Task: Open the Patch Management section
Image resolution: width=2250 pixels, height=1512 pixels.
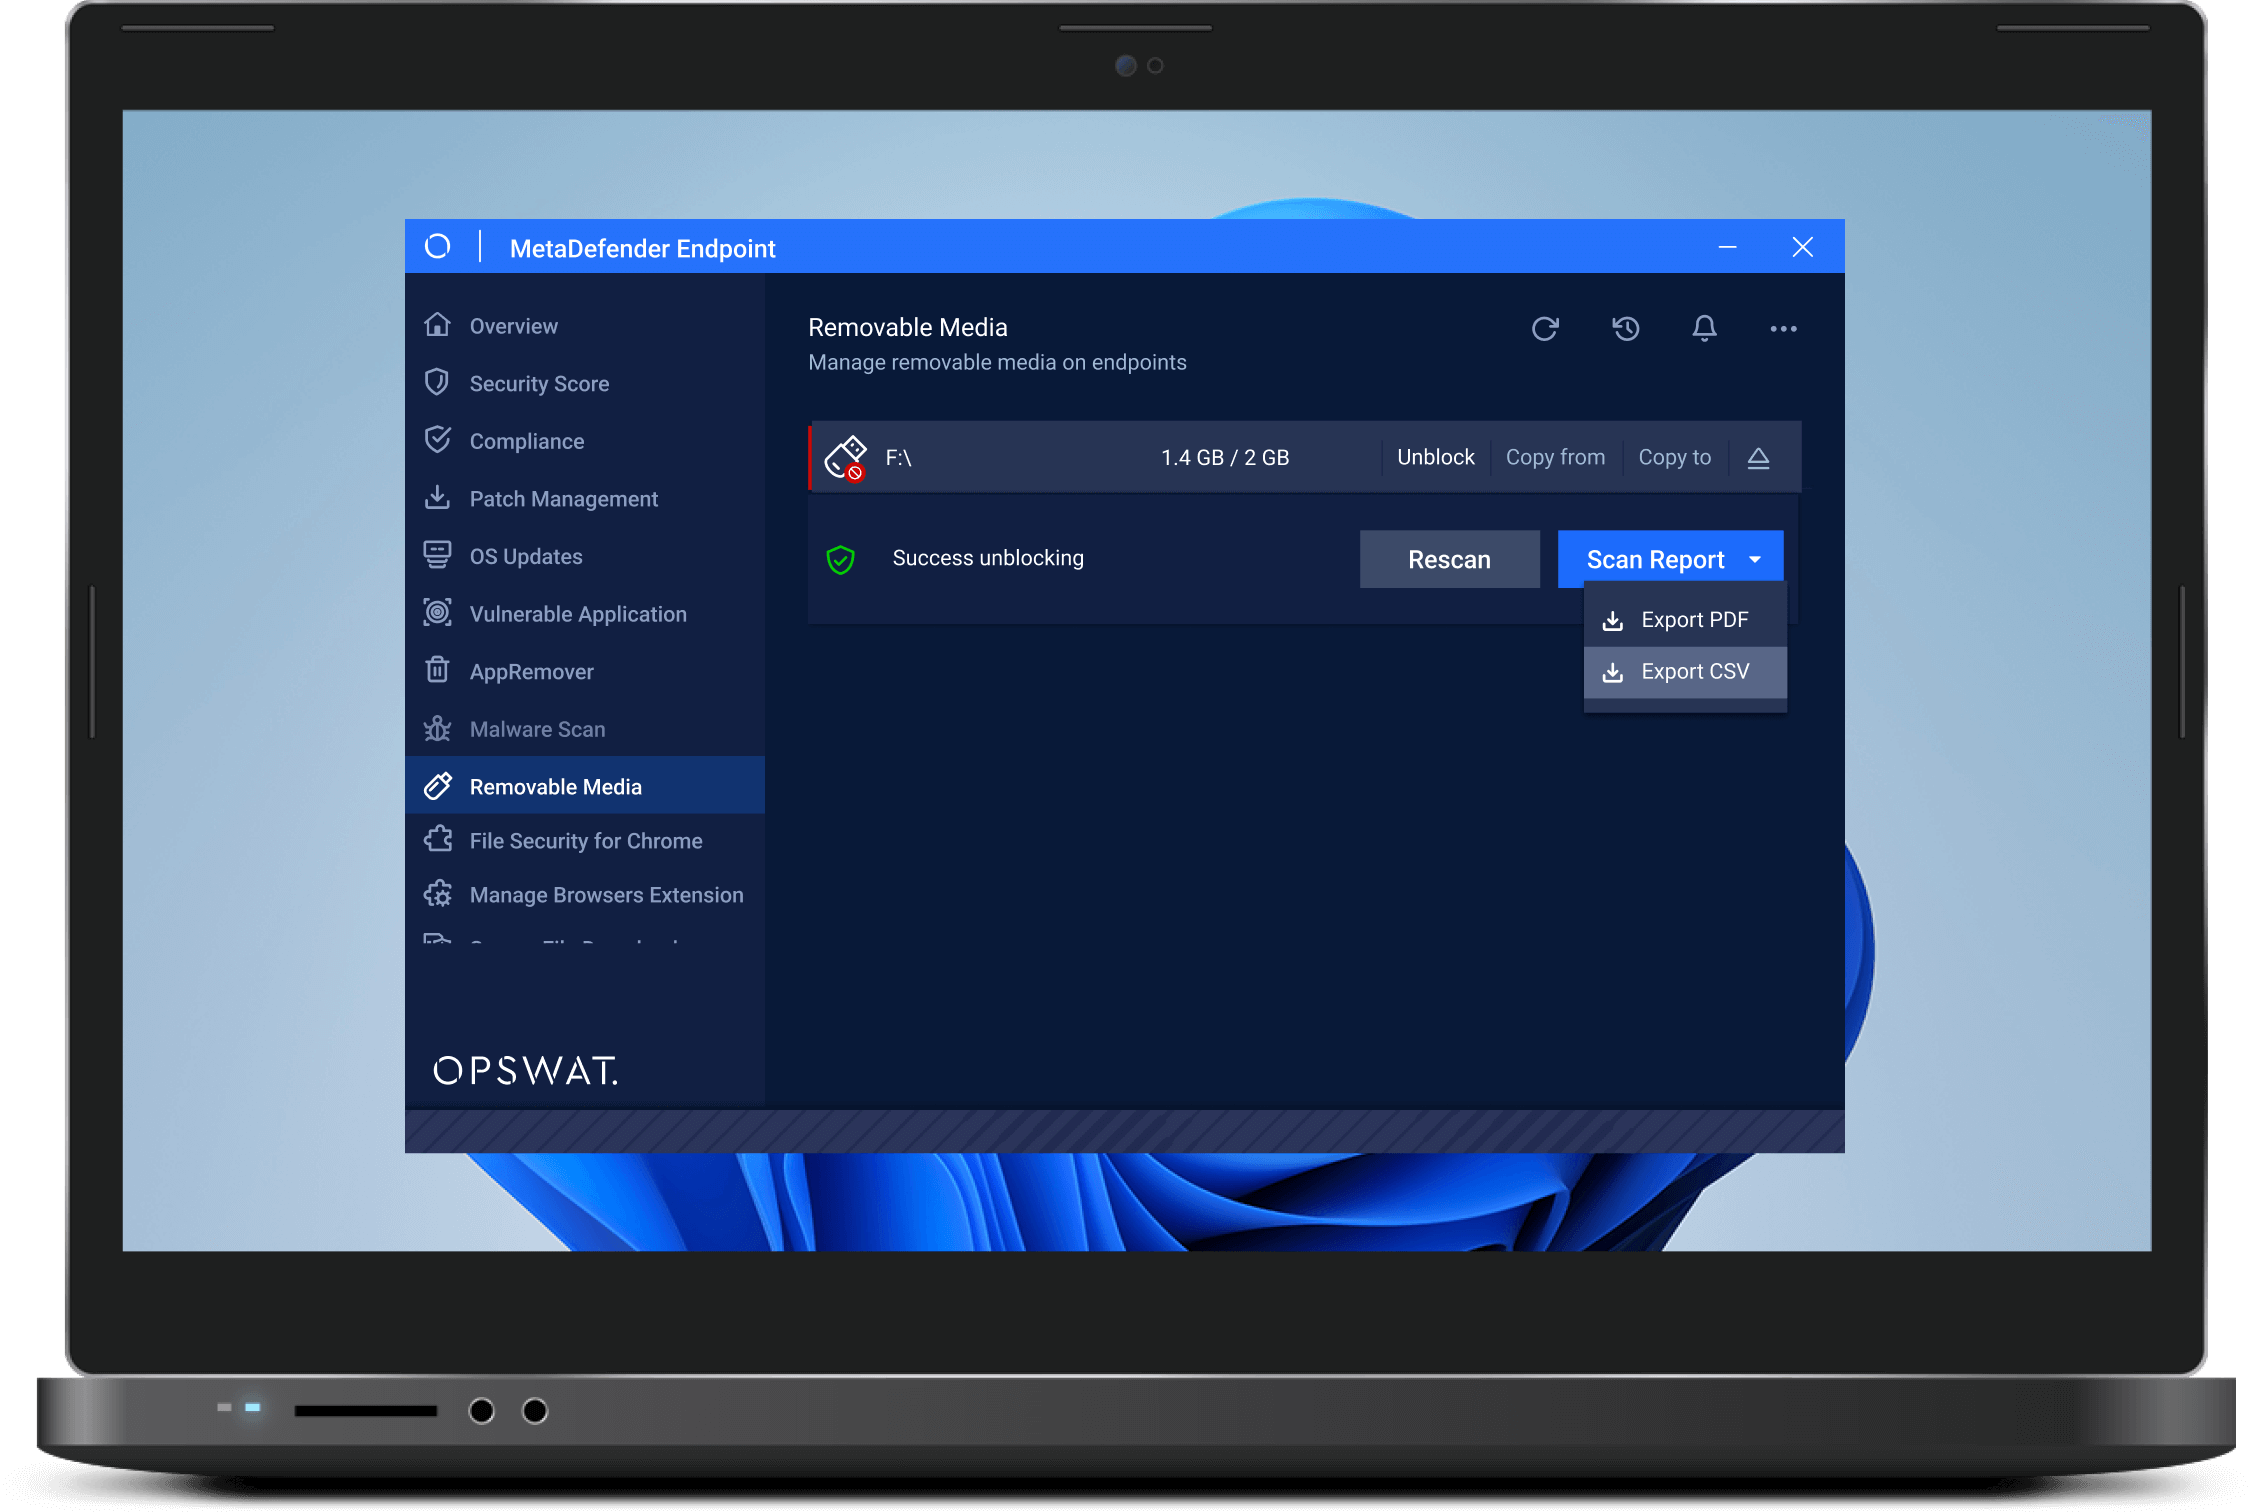Action: pos(563,499)
